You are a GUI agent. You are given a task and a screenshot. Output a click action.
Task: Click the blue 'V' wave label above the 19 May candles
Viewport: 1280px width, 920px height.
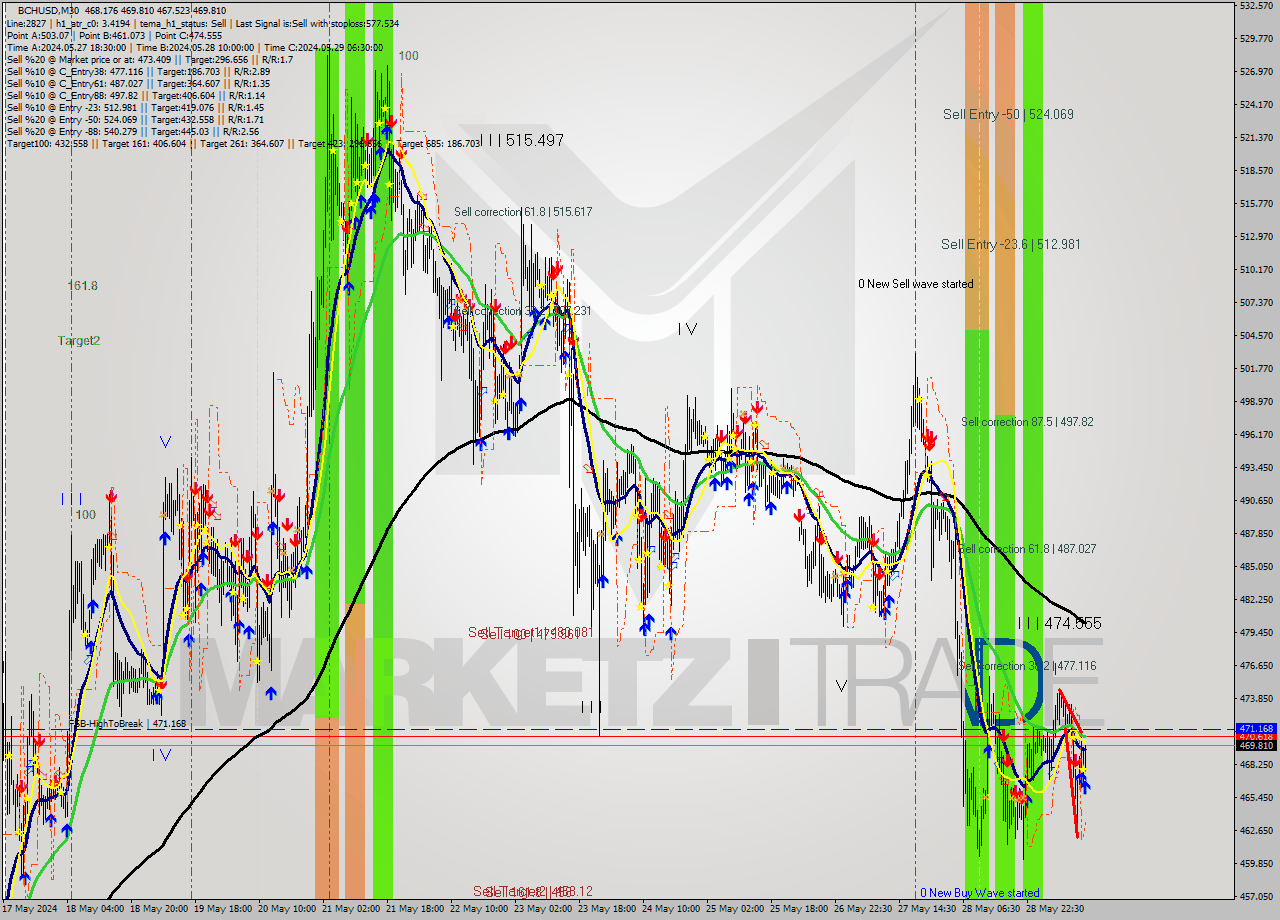(164, 441)
